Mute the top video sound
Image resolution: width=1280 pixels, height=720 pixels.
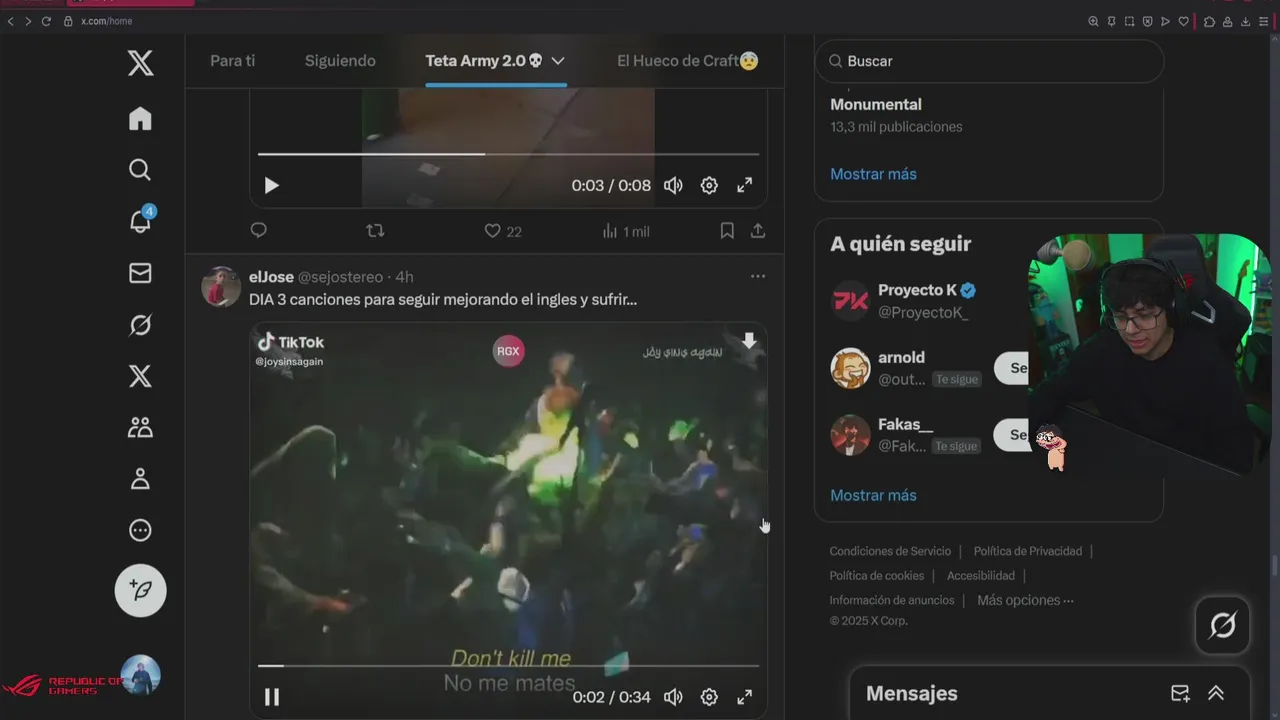674,186
